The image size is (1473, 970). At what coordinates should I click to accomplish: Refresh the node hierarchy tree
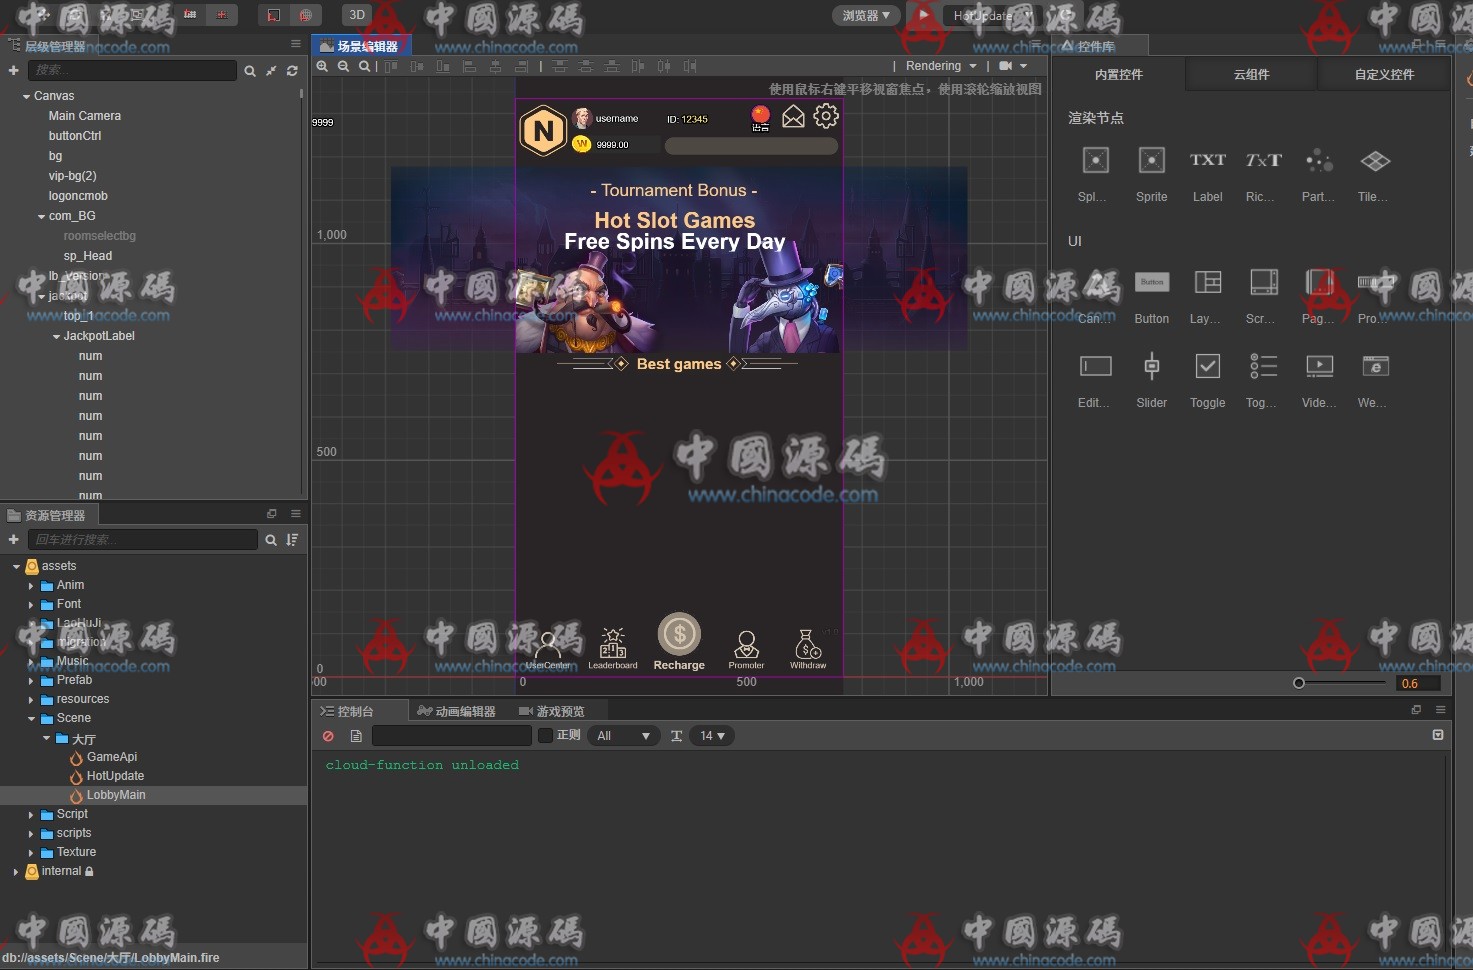[292, 71]
